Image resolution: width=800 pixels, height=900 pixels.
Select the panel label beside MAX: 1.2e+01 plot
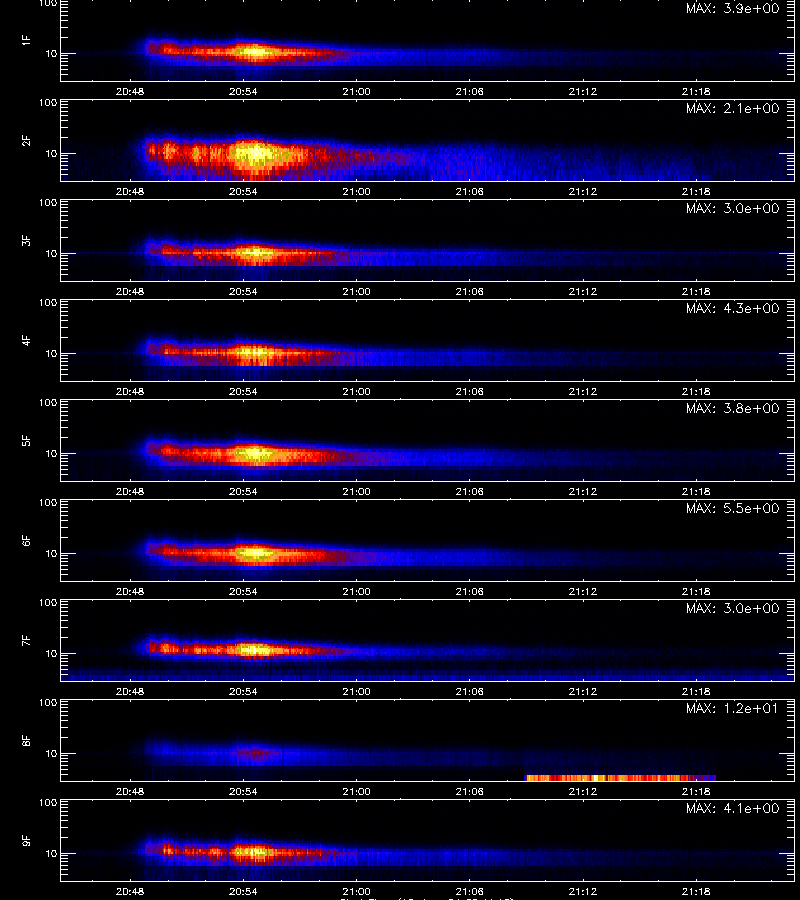(x=26, y=740)
